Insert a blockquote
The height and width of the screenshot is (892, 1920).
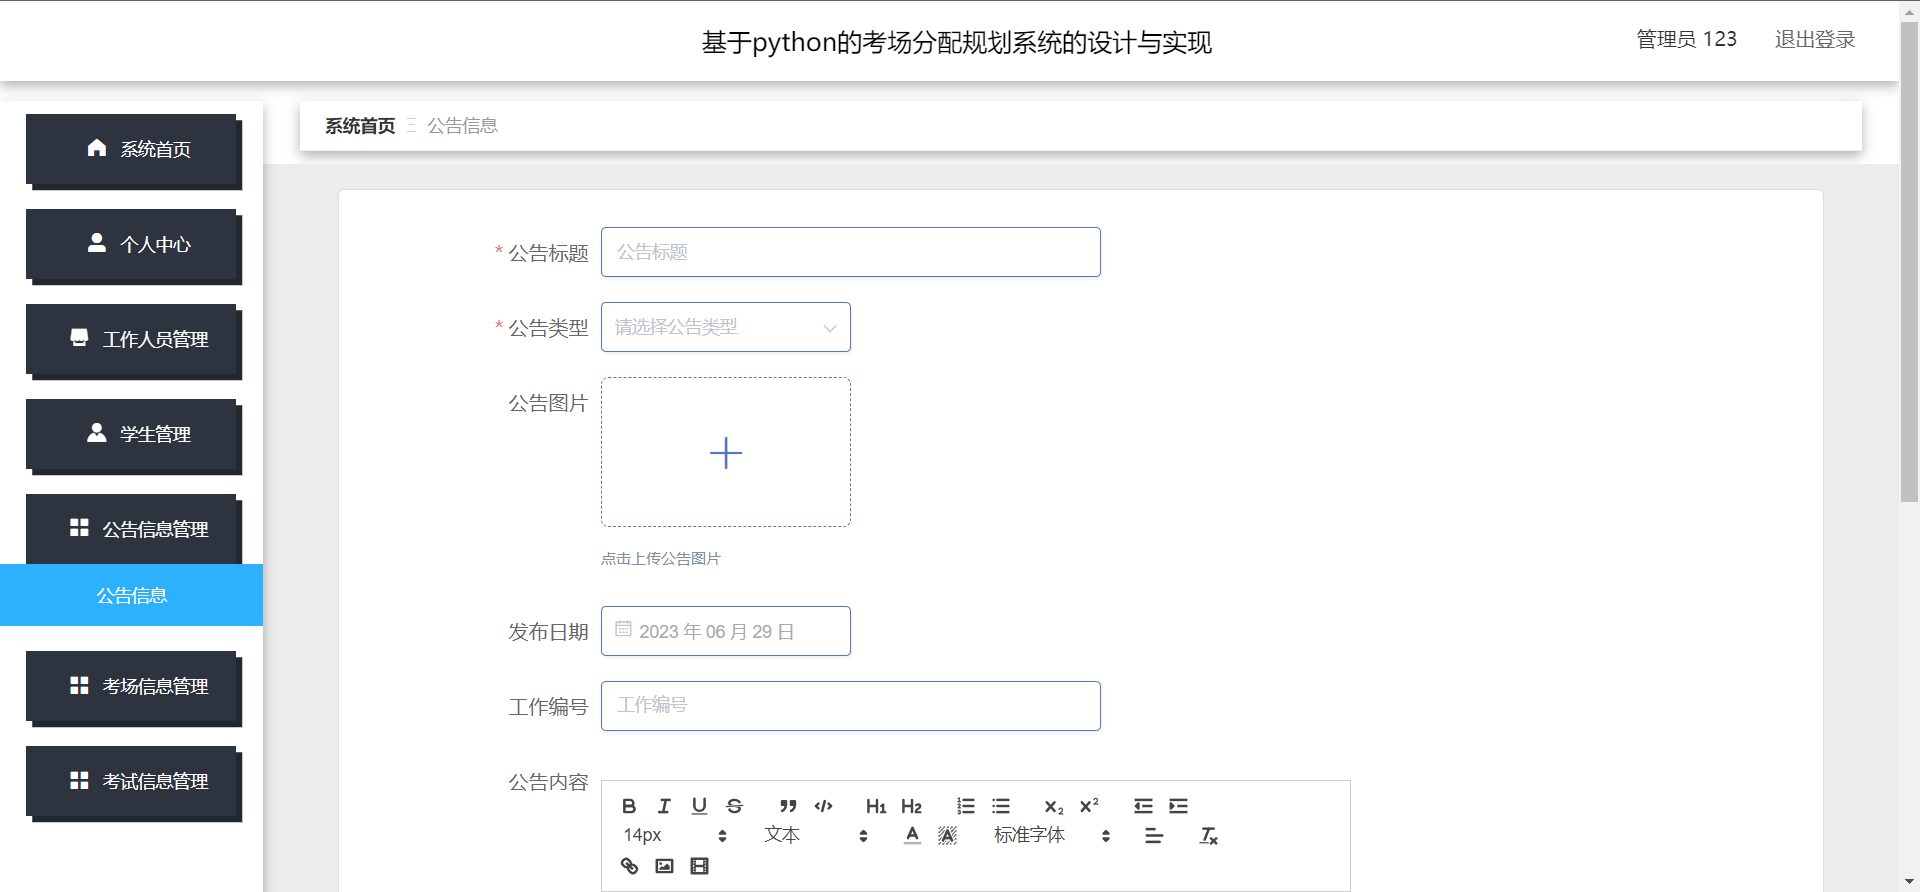[x=788, y=806]
